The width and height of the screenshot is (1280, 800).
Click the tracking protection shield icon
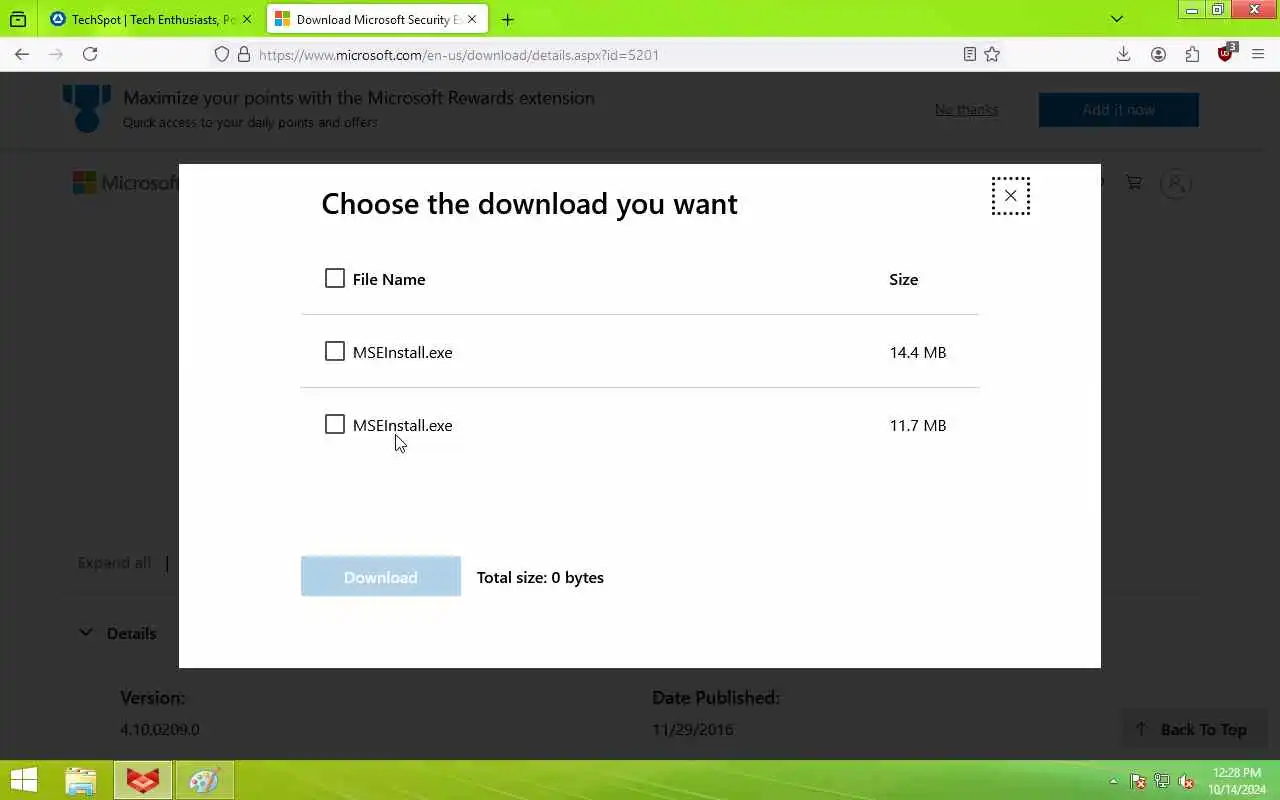[222, 55]
